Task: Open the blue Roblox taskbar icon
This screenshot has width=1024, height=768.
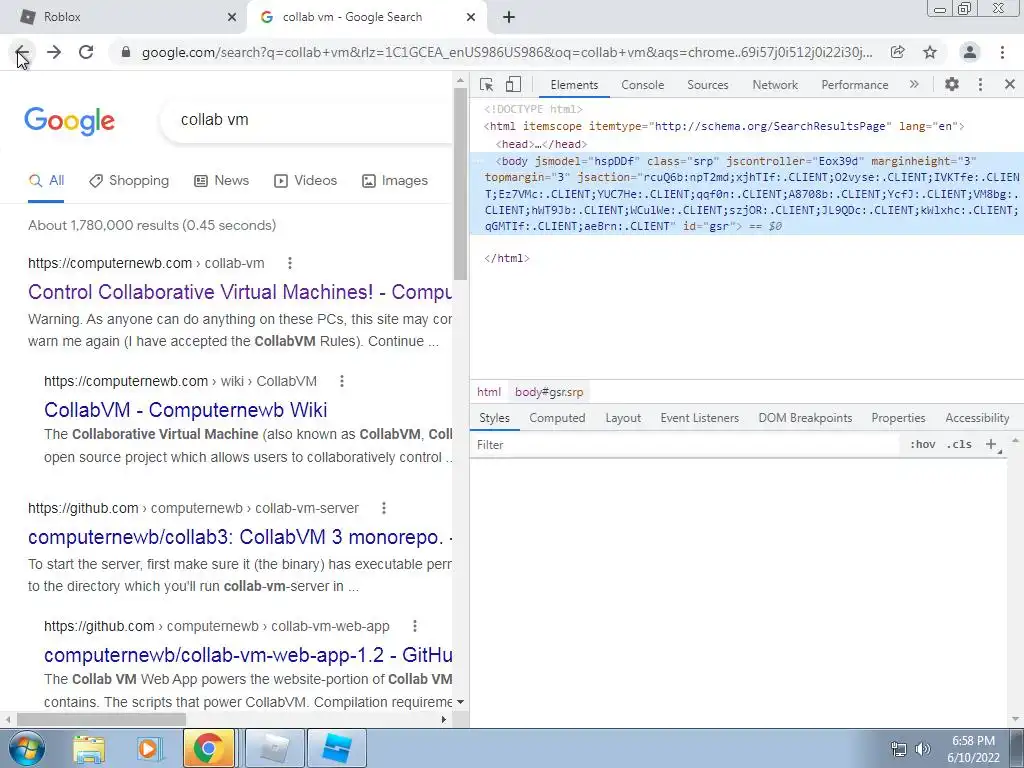Action: point(337,748)
